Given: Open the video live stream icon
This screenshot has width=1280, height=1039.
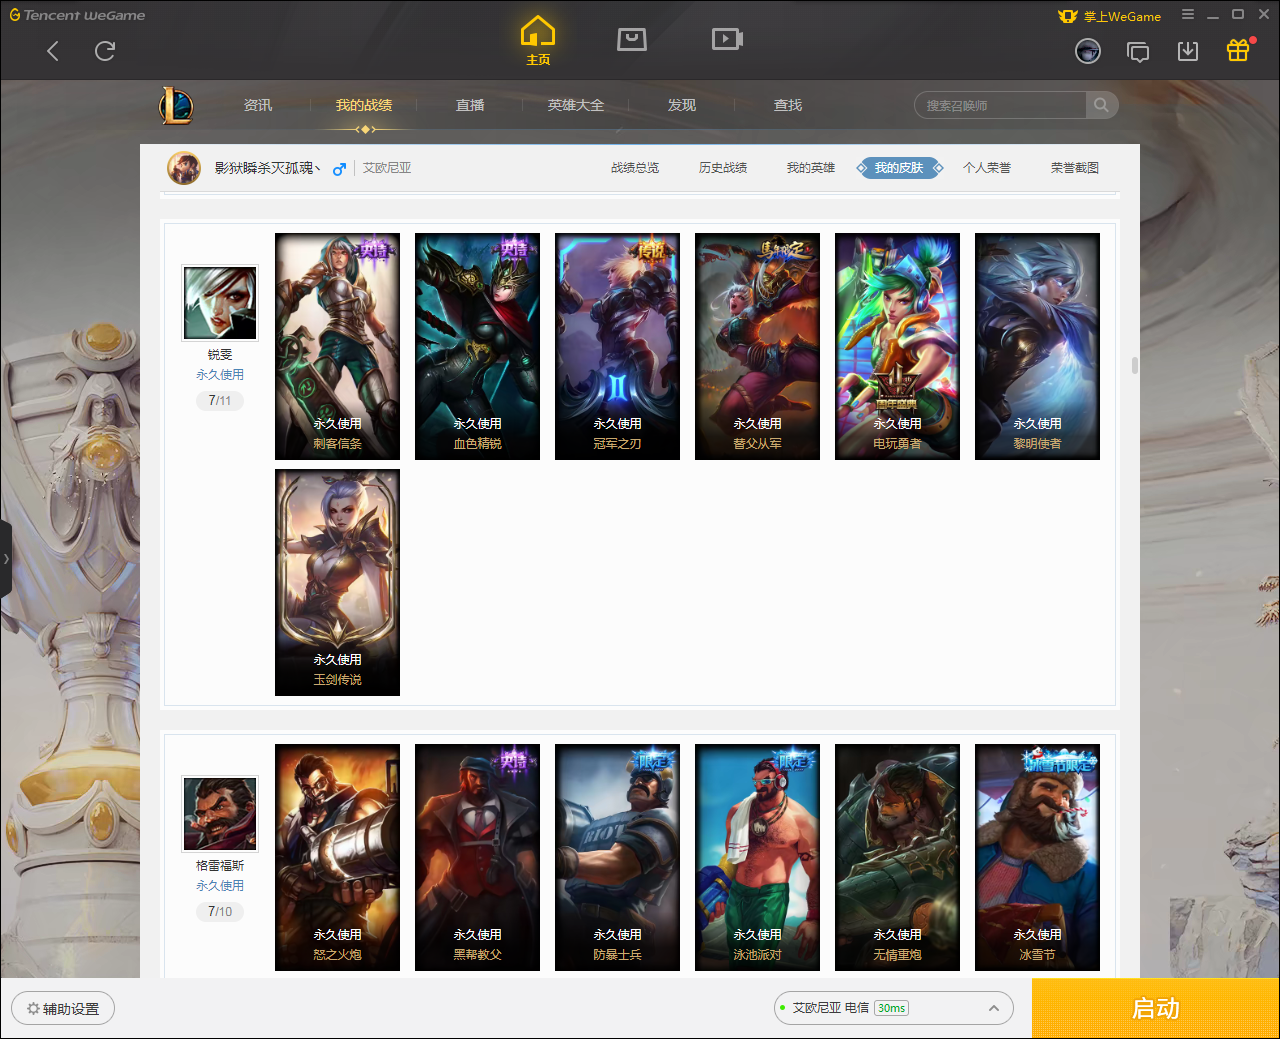Looking at the screenshot, I should point(727,39).
